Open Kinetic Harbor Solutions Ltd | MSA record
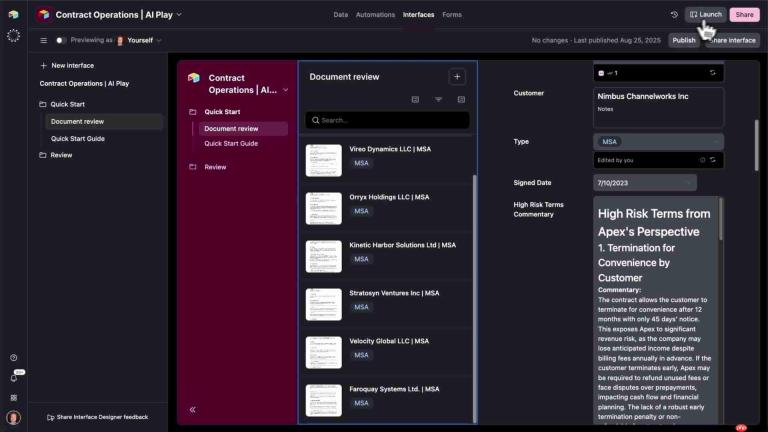Viewport: 768px width, 432px height. (387, 256)
